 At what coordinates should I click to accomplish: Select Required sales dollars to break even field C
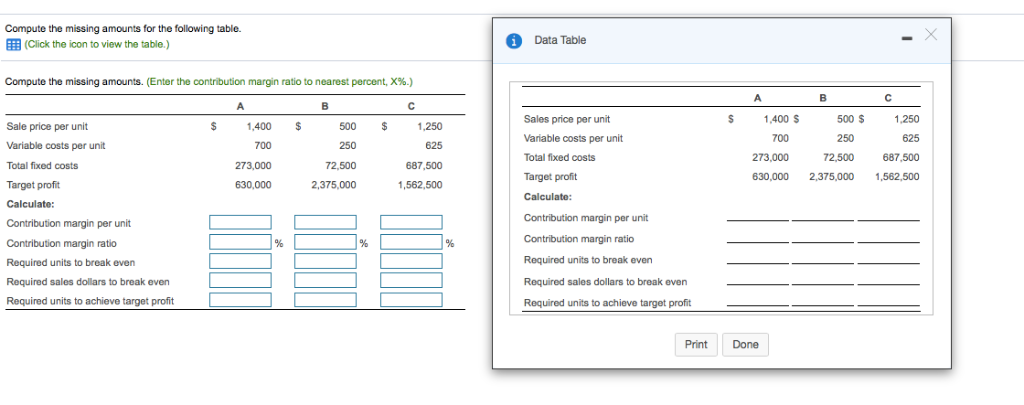411,280
